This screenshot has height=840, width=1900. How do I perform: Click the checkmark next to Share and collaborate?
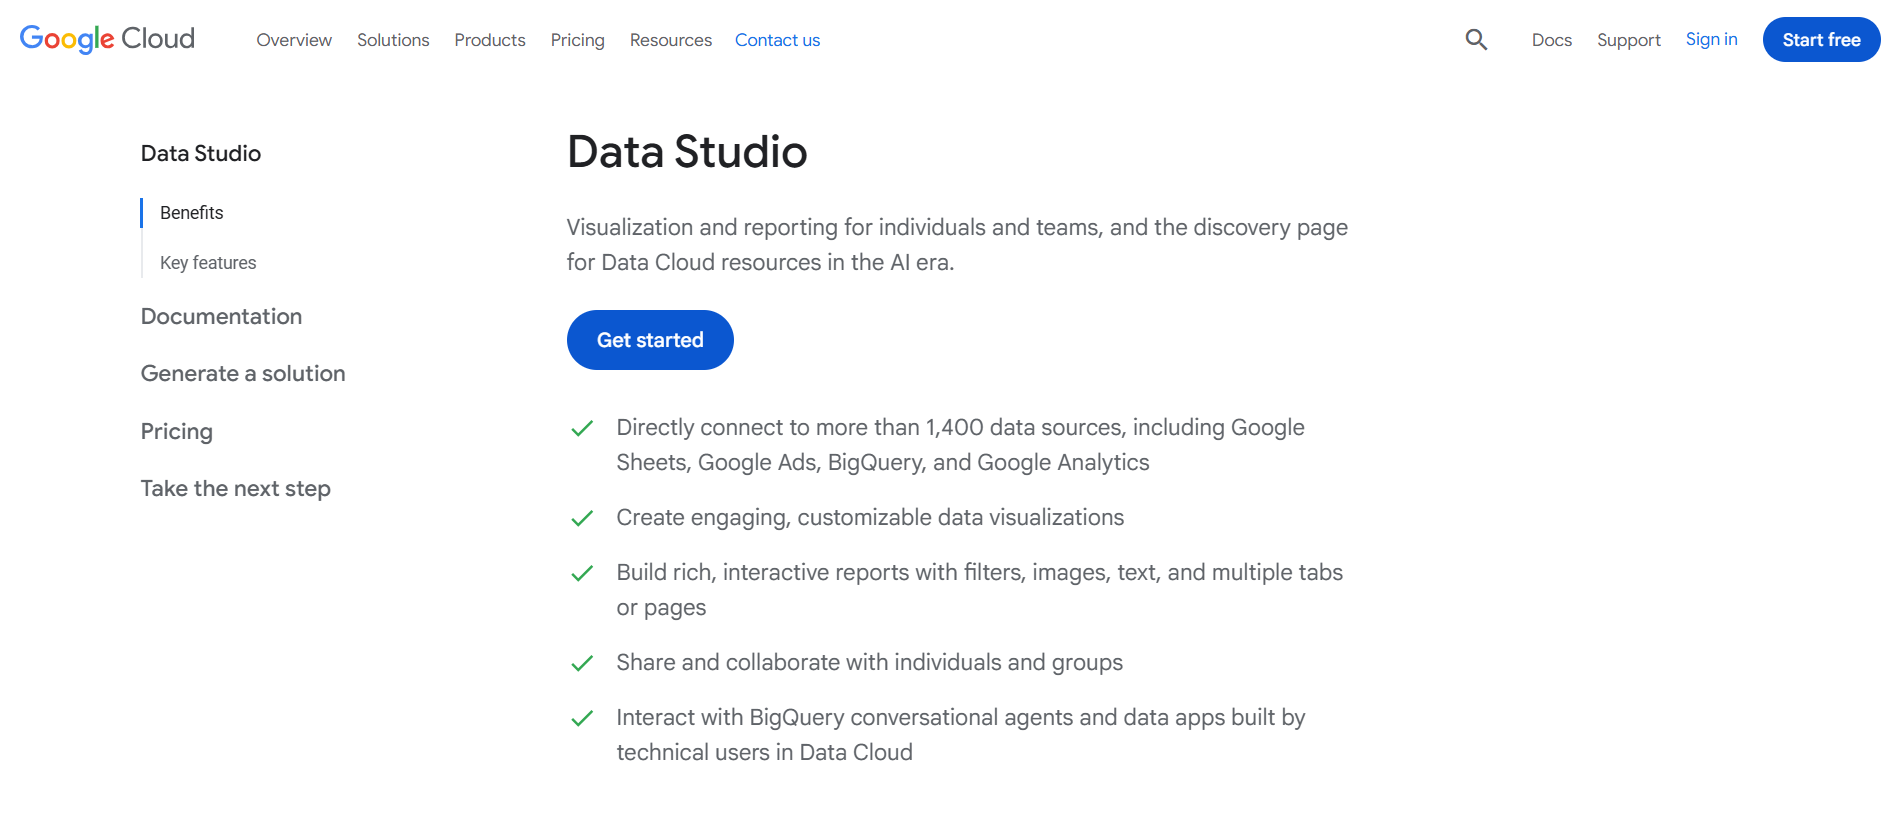(x=582, y=663)
